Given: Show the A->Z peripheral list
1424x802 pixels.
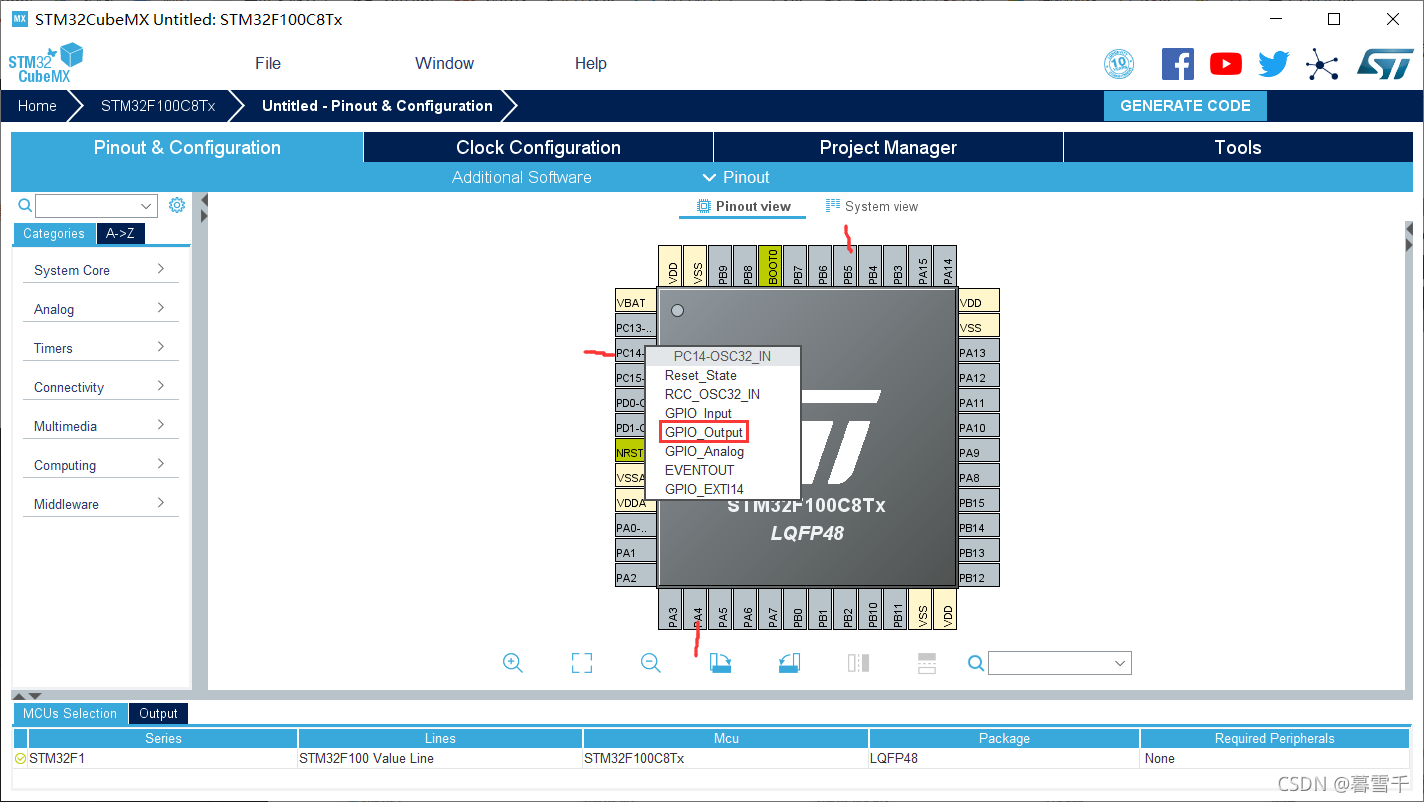Looking at the screenshot, I should pos(121,234).
